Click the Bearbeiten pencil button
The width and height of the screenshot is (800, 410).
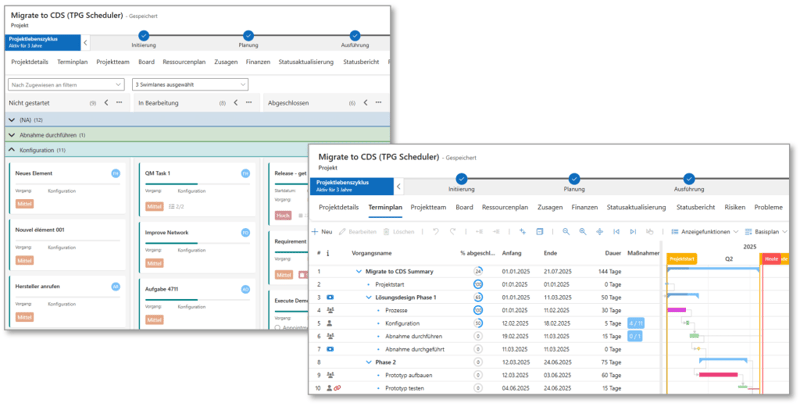[358, 232]
